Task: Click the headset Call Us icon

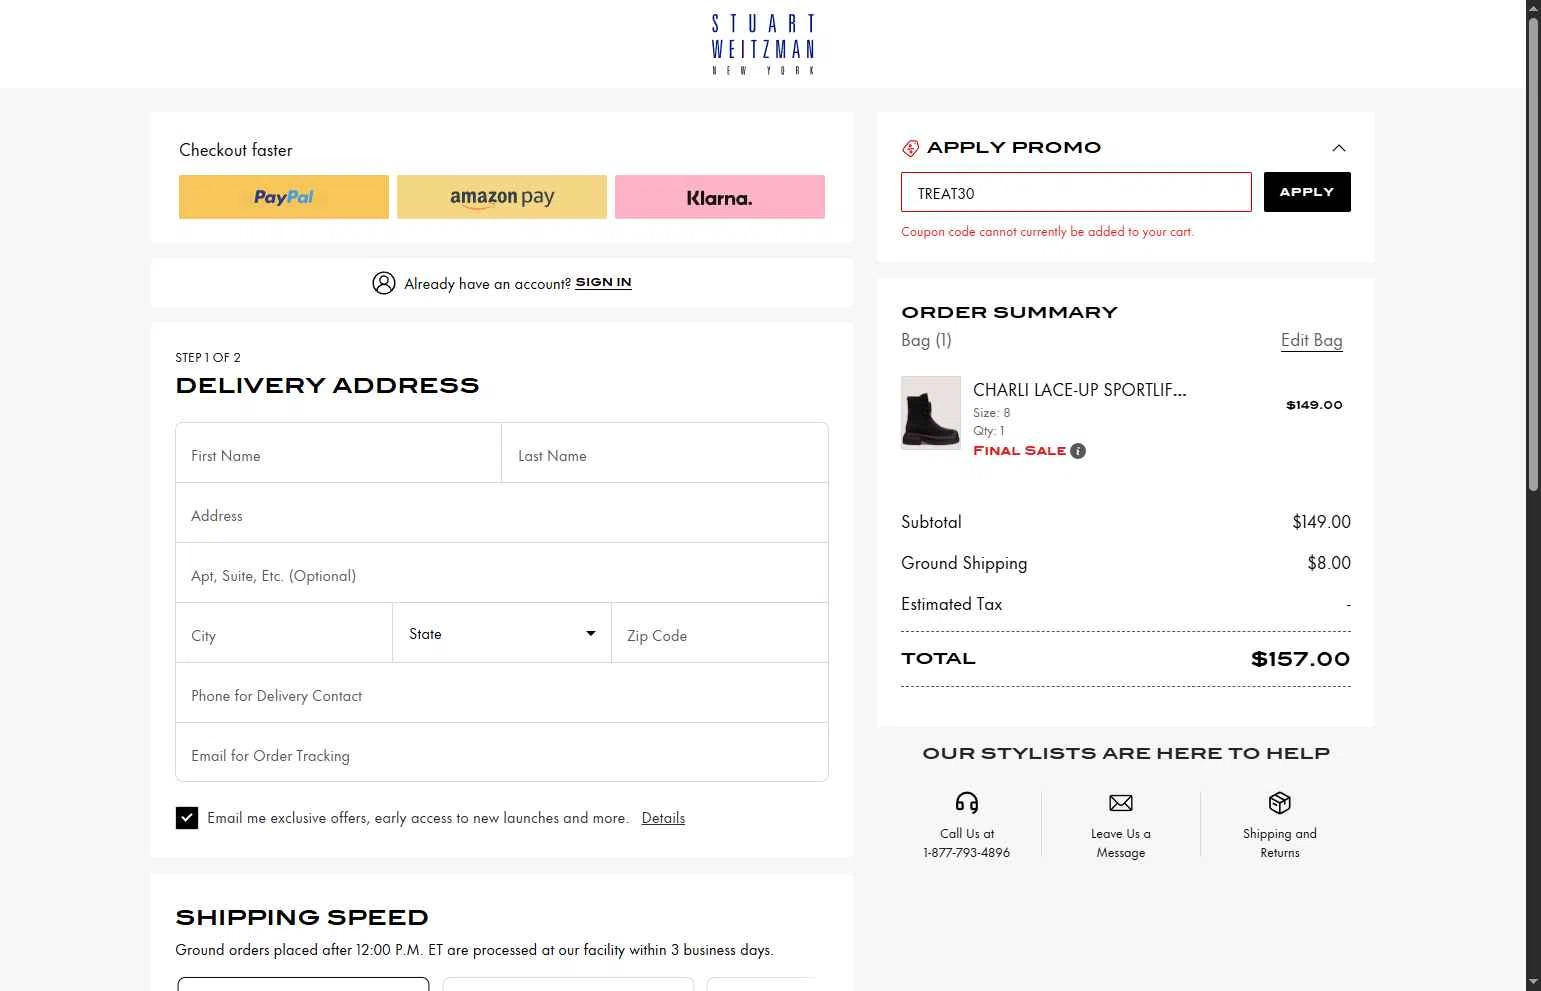Action: pyautogui.click(x=967, y=803)
